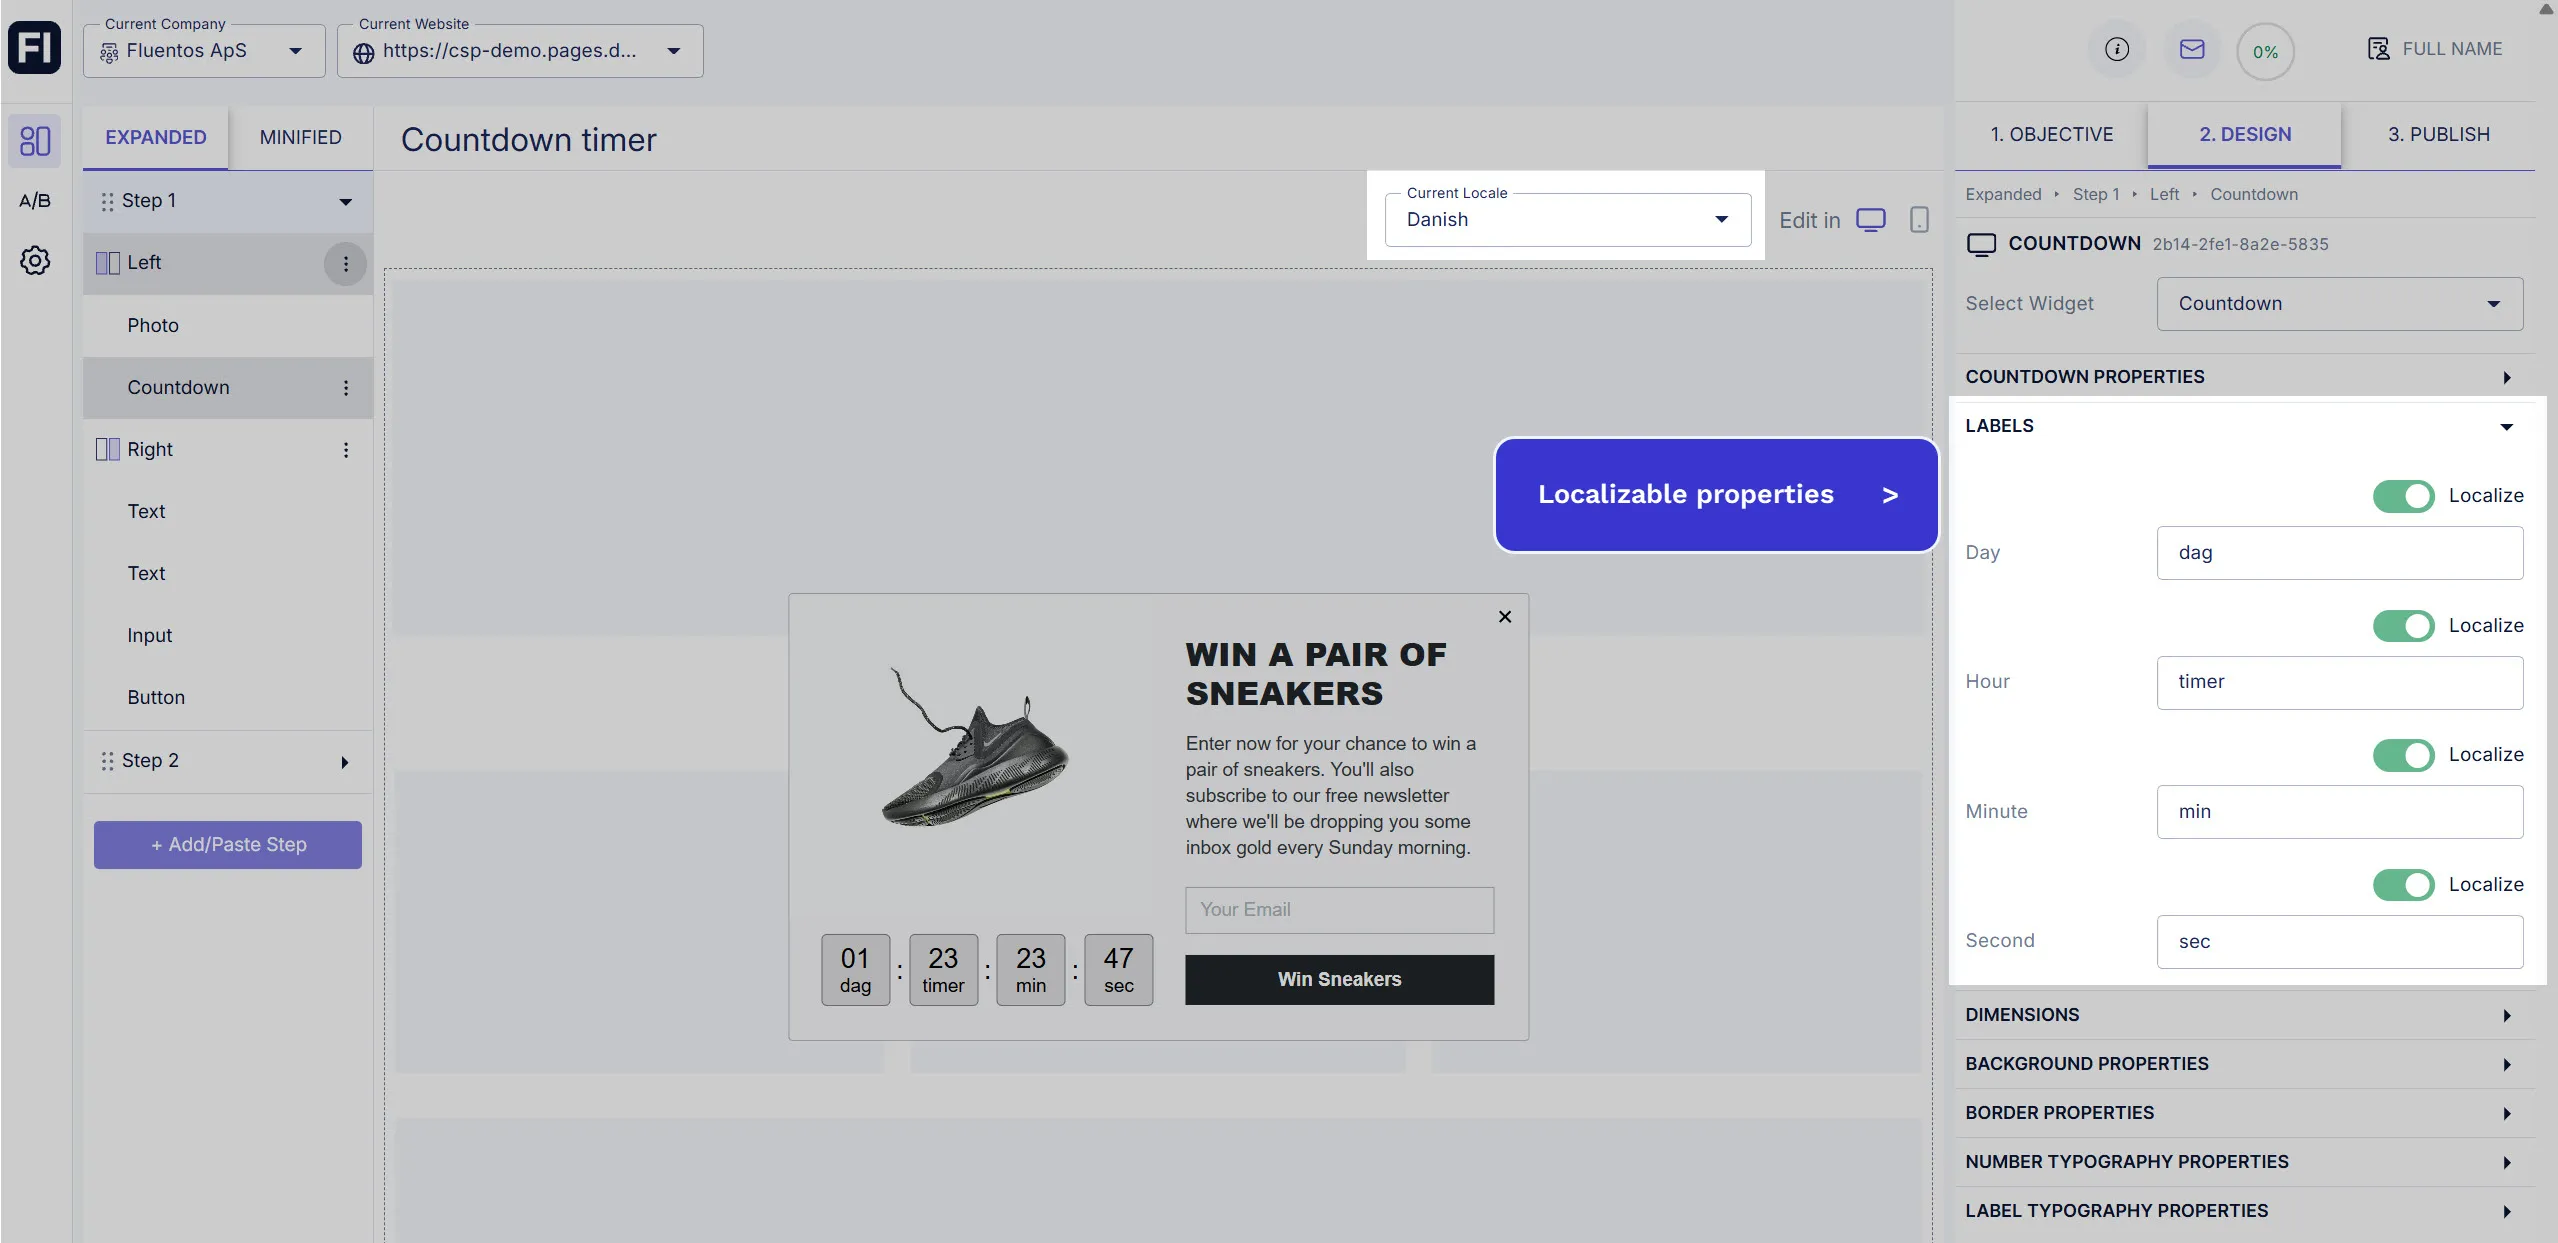Screen dimensions: 2558x1243
Task: Open the widgets layout panel in sidebar
Action: [x=35, y=141]
